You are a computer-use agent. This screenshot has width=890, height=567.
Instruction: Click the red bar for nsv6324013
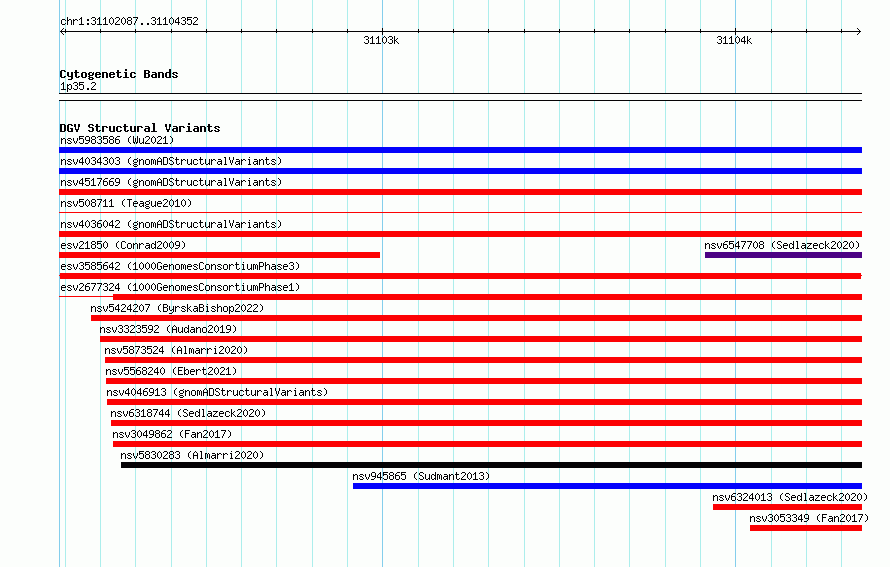(x=787, y=507)
